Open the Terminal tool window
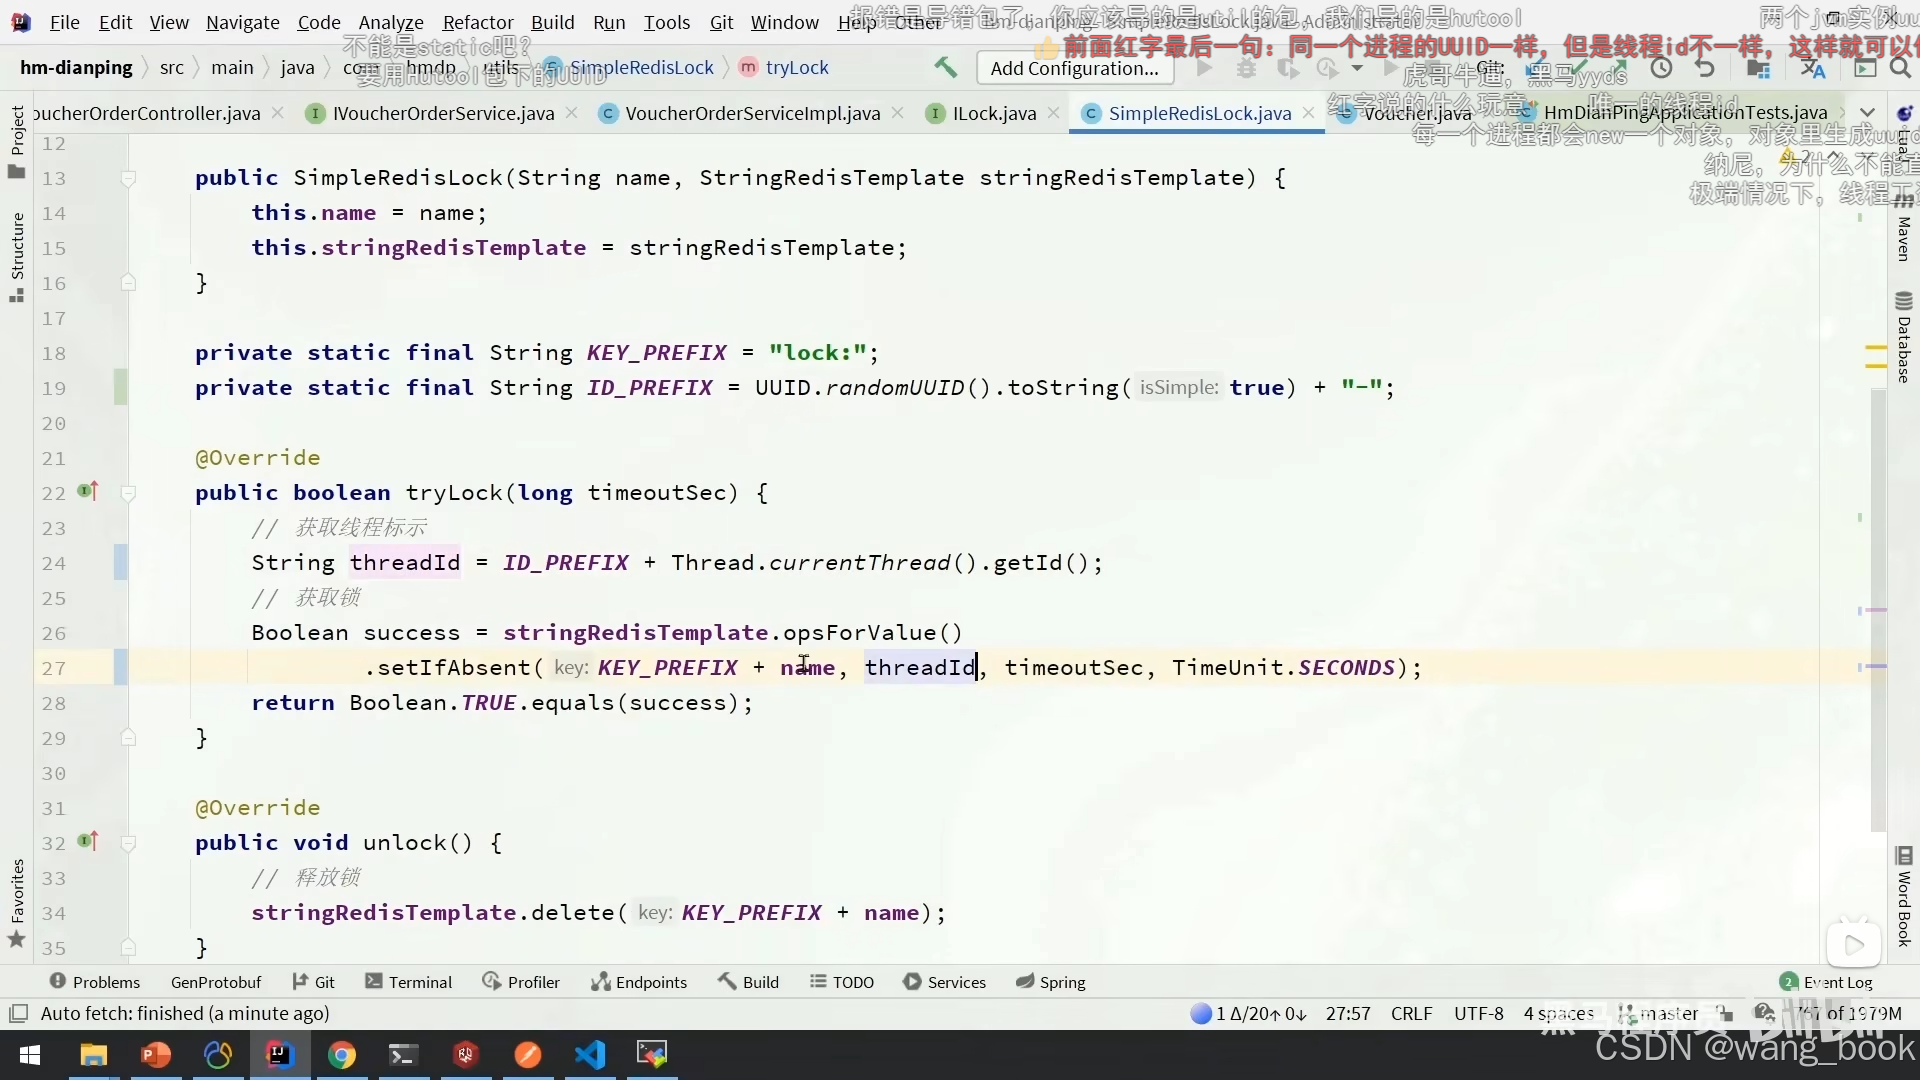This screenshot has height=1080, width=1920. [409, 982]
